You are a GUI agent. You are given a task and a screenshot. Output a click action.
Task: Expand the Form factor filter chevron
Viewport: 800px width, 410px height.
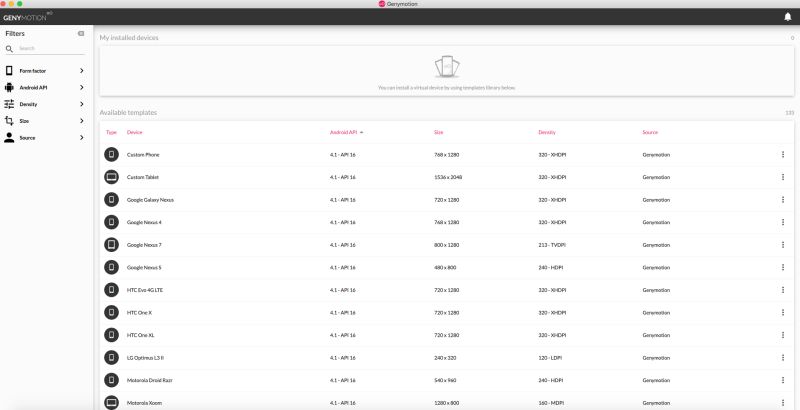82,71
